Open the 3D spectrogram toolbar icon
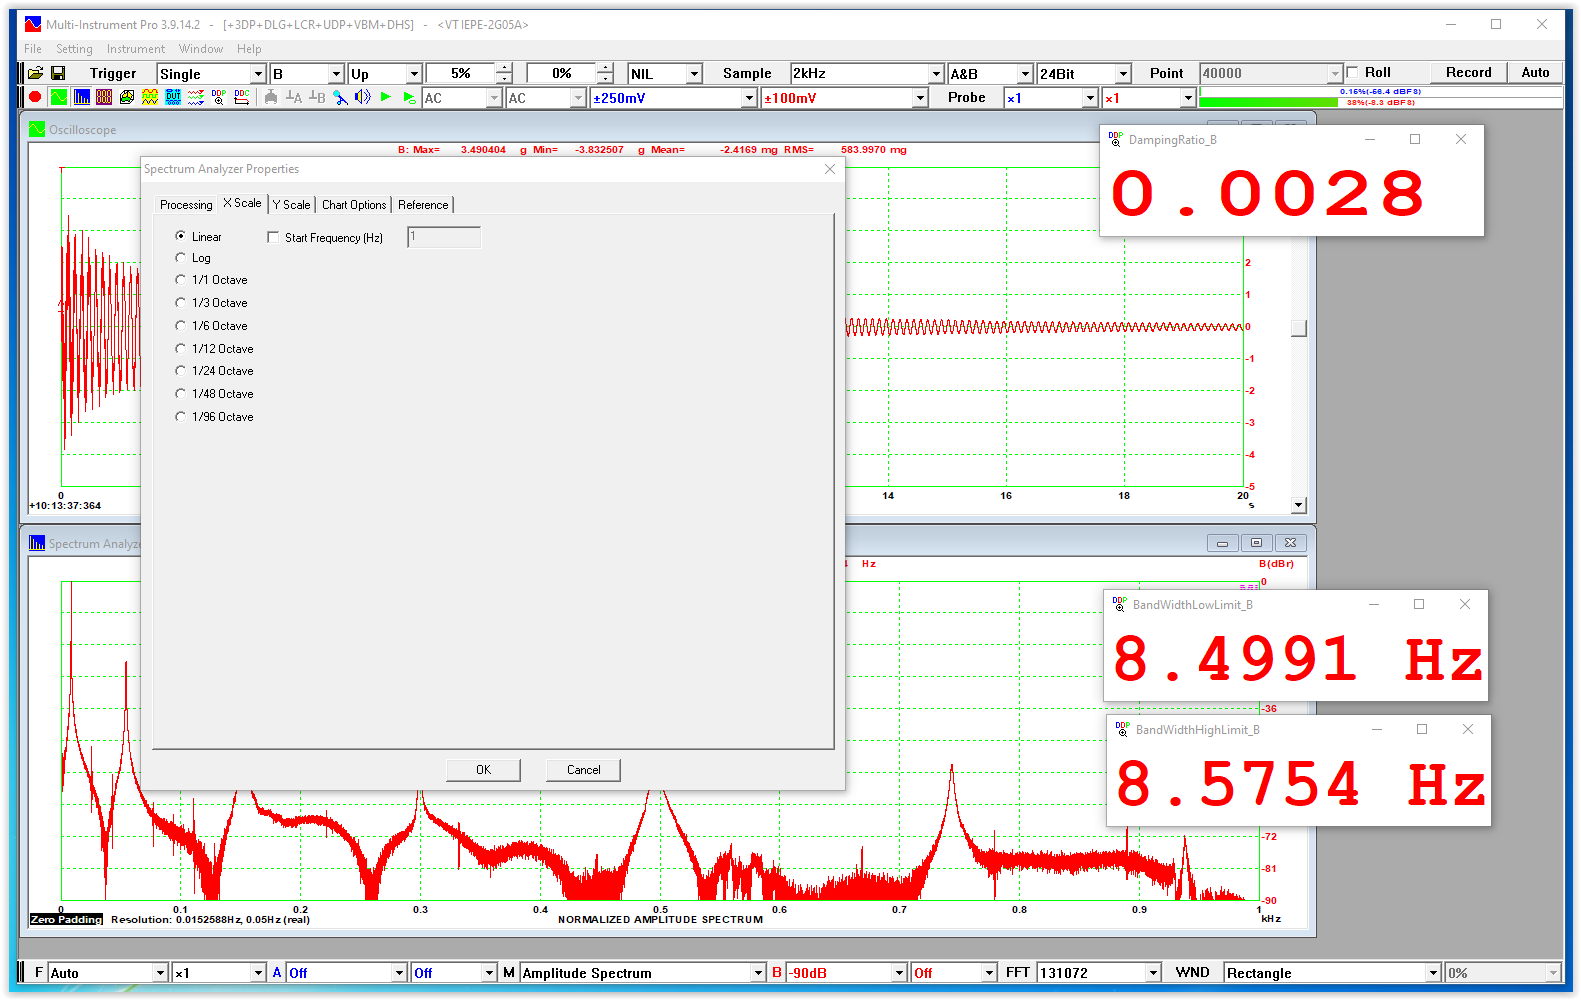The height and width of the screenshot is (1000, 1581). [127, 97]
